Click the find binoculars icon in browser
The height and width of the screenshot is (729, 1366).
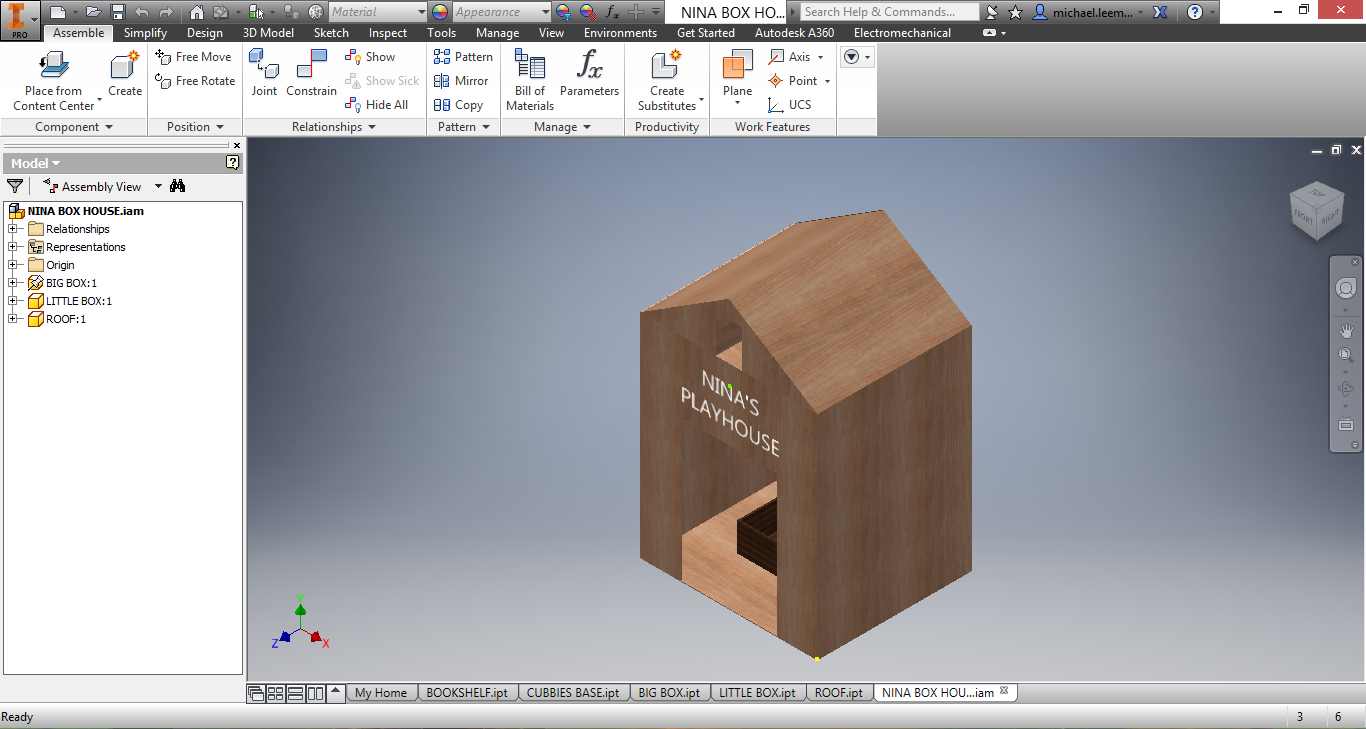tap(178, 186)
